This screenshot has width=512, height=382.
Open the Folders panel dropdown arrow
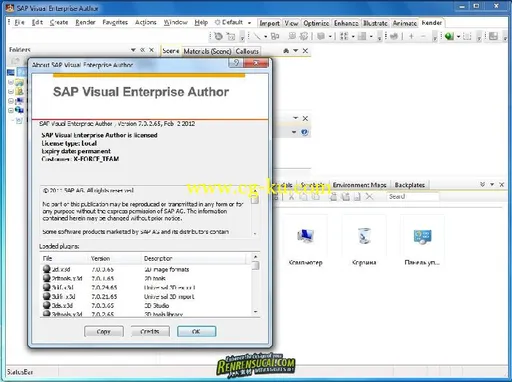133,50
